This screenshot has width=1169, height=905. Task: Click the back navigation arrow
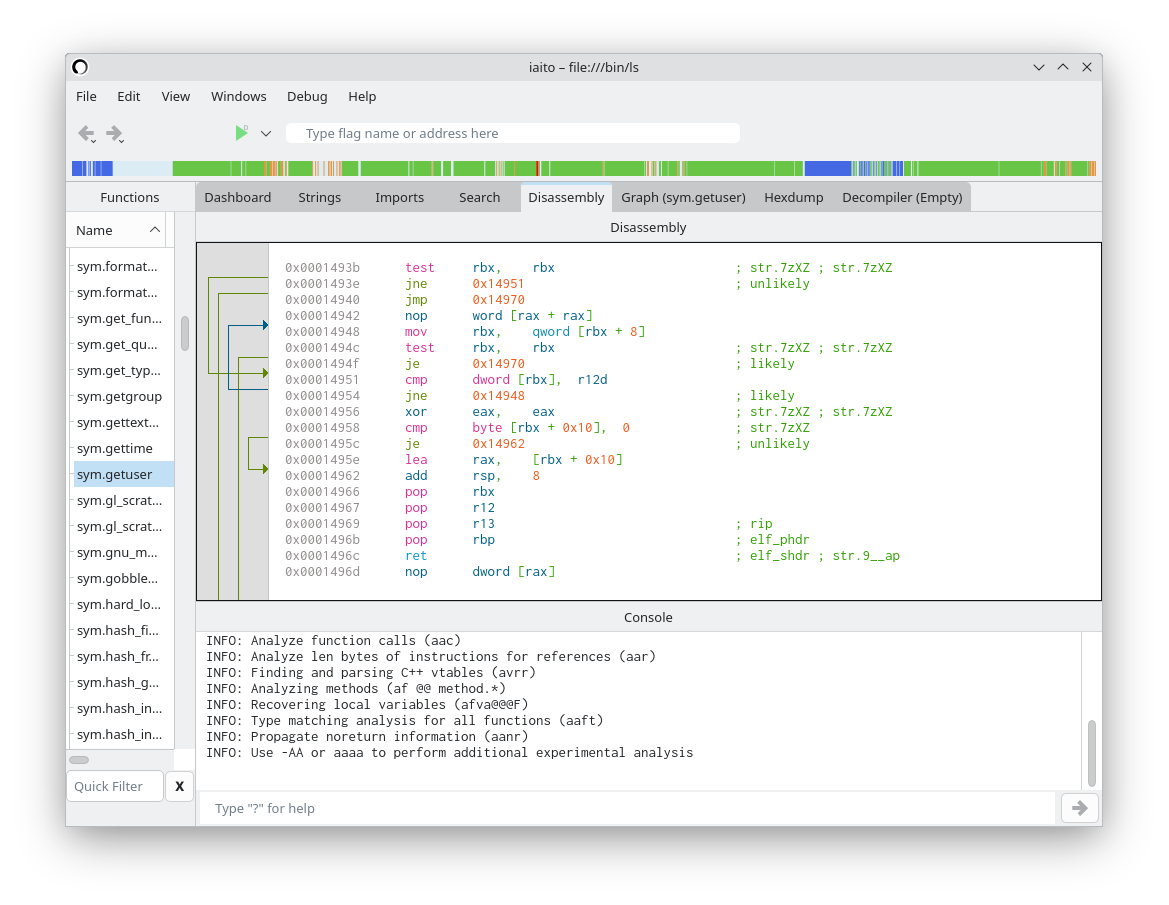(86, 133)
